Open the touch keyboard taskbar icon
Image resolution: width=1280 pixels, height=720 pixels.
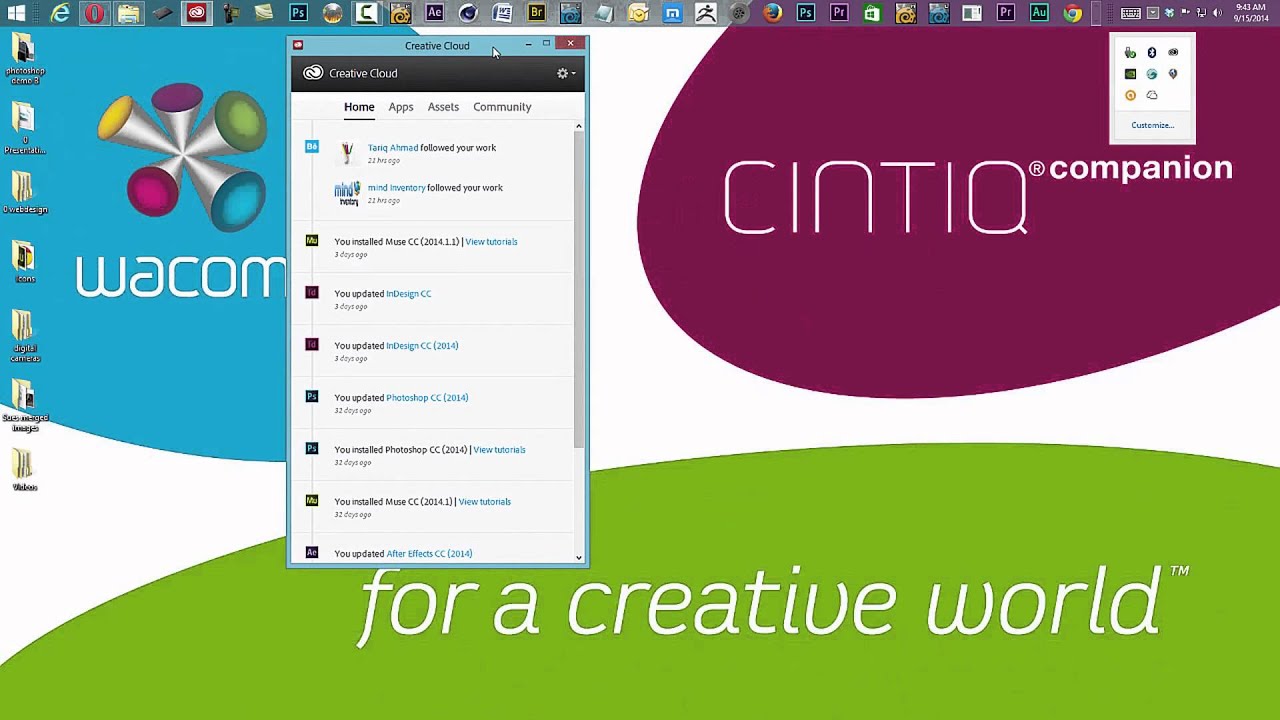[1130, 13]
